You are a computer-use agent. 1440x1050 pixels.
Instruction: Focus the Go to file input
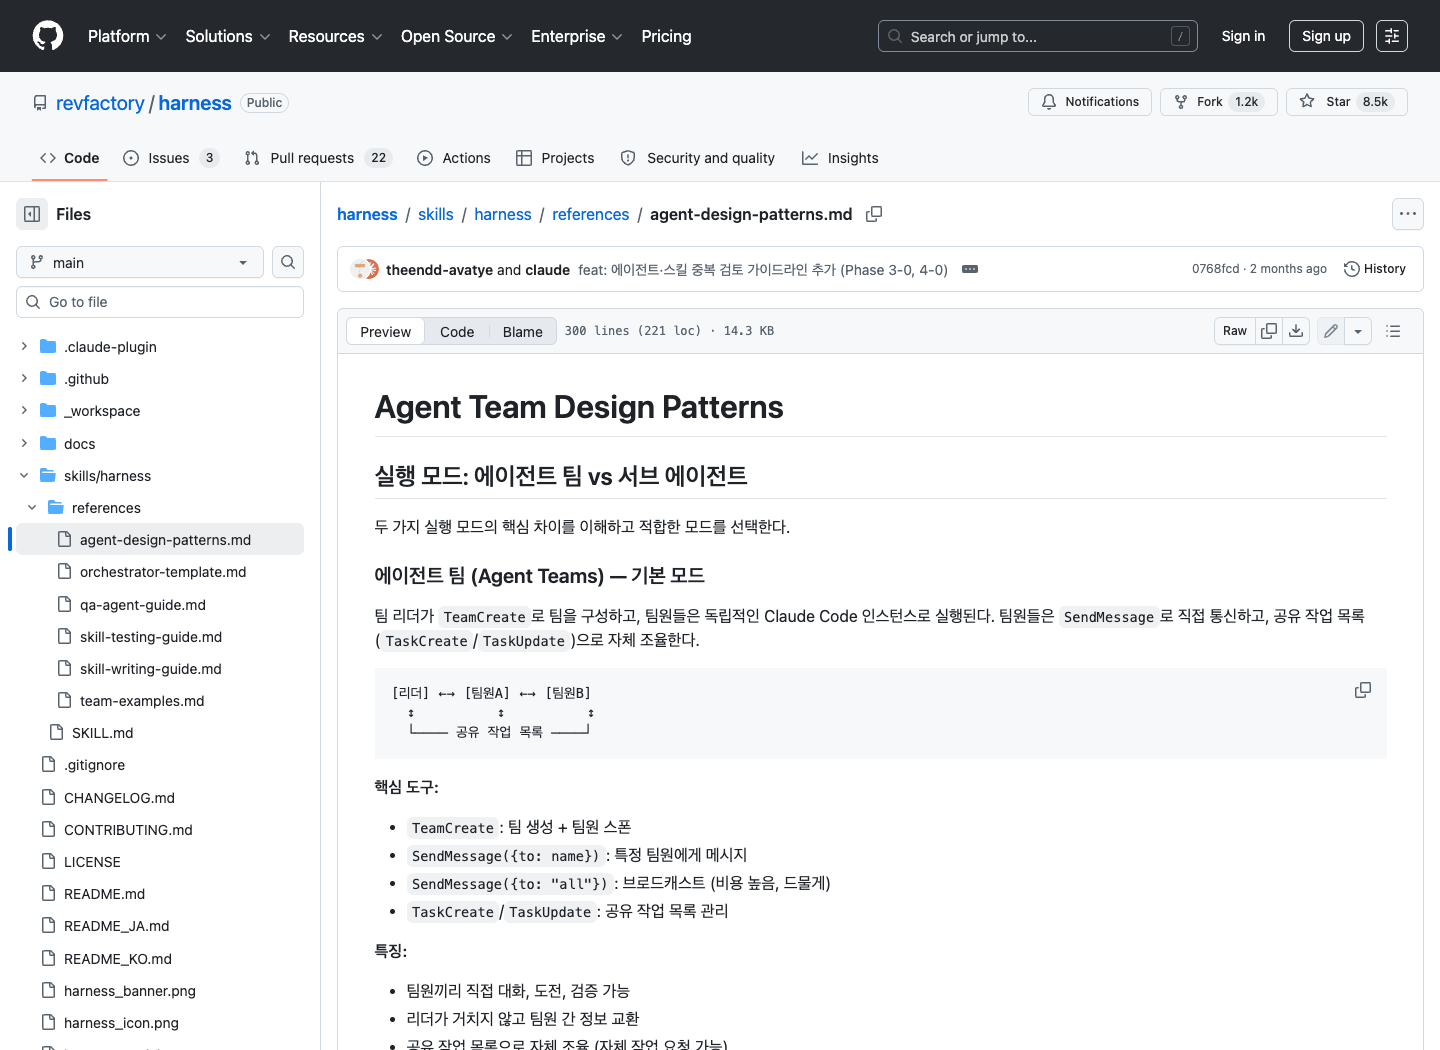[x=160, y=302]
